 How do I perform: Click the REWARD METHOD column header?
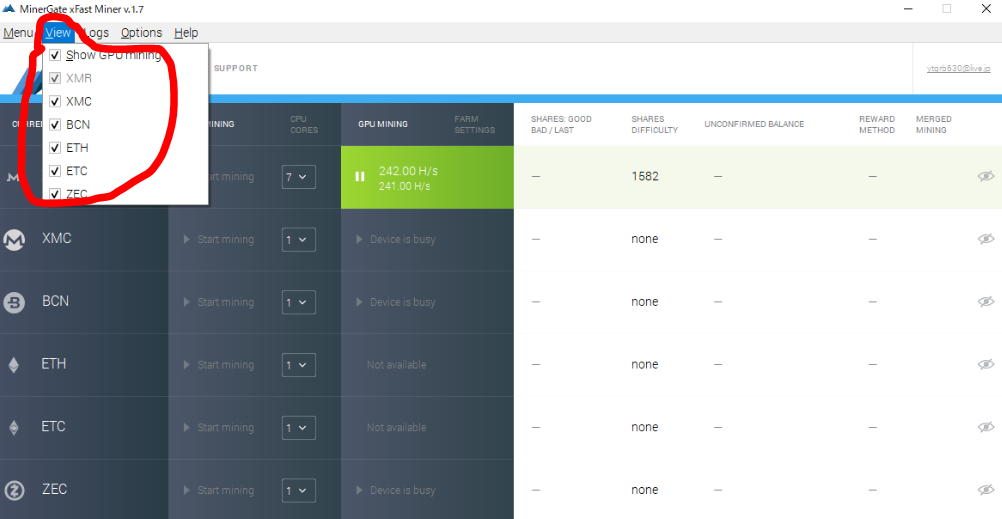pyautogui.click(x=877, y=125)
